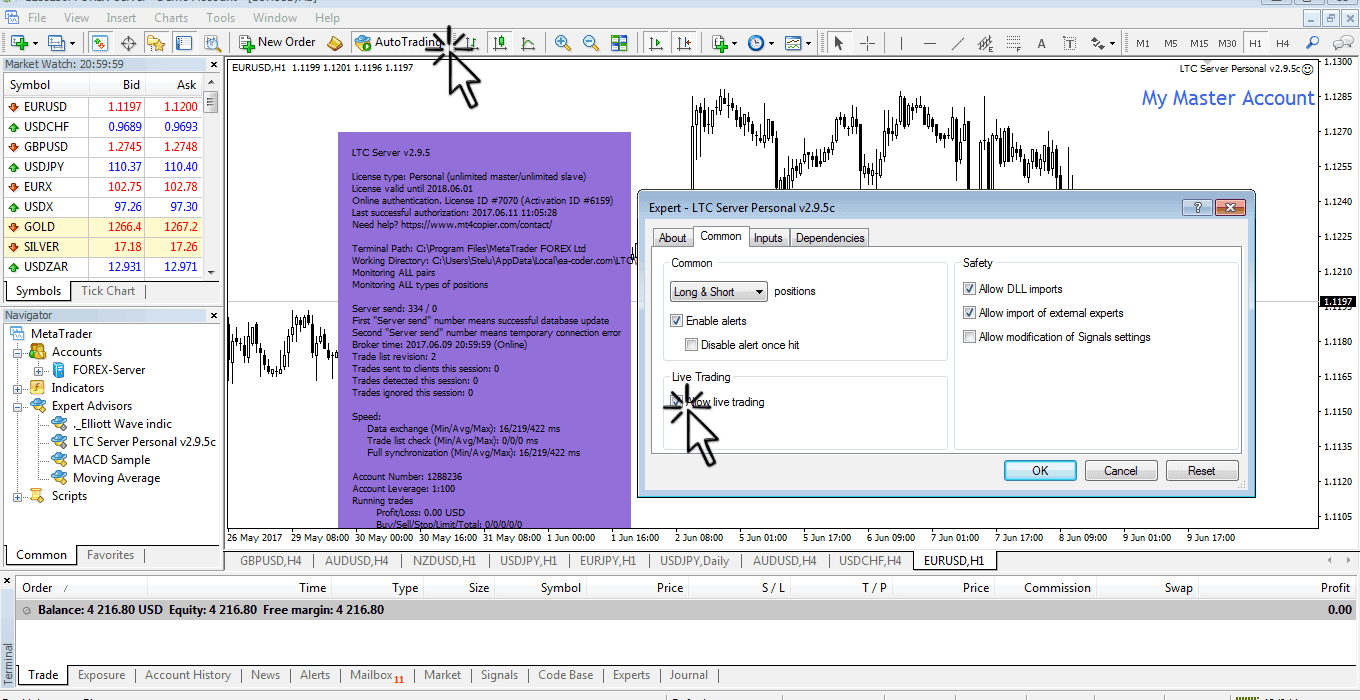Confirm the dialog with OK
The height and width of the screenshot is (700, 1360).
point(1040,471)
